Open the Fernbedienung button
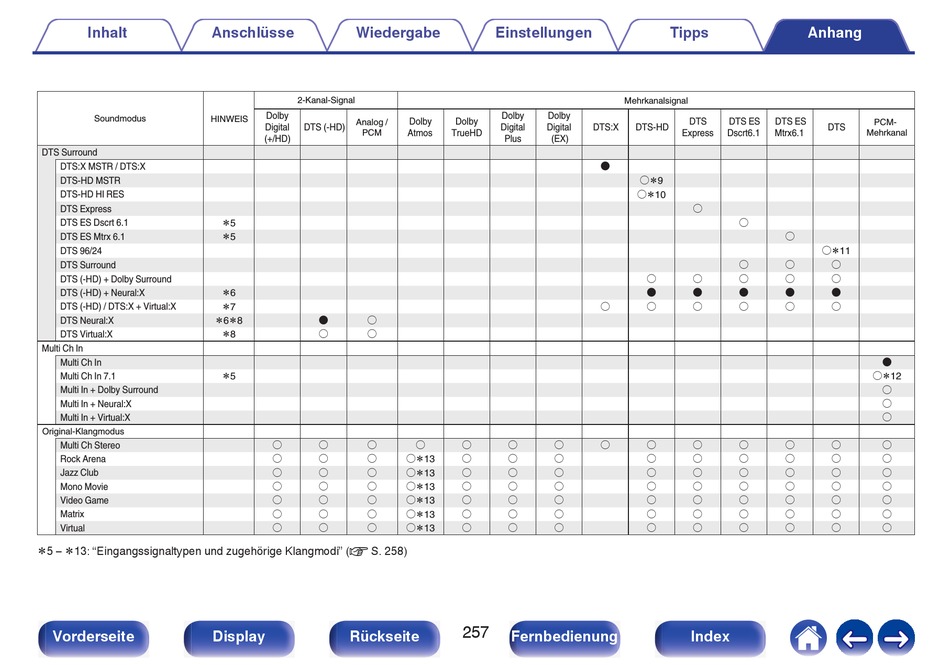Screen dimensions: 950x665 (x=564, y=637)
